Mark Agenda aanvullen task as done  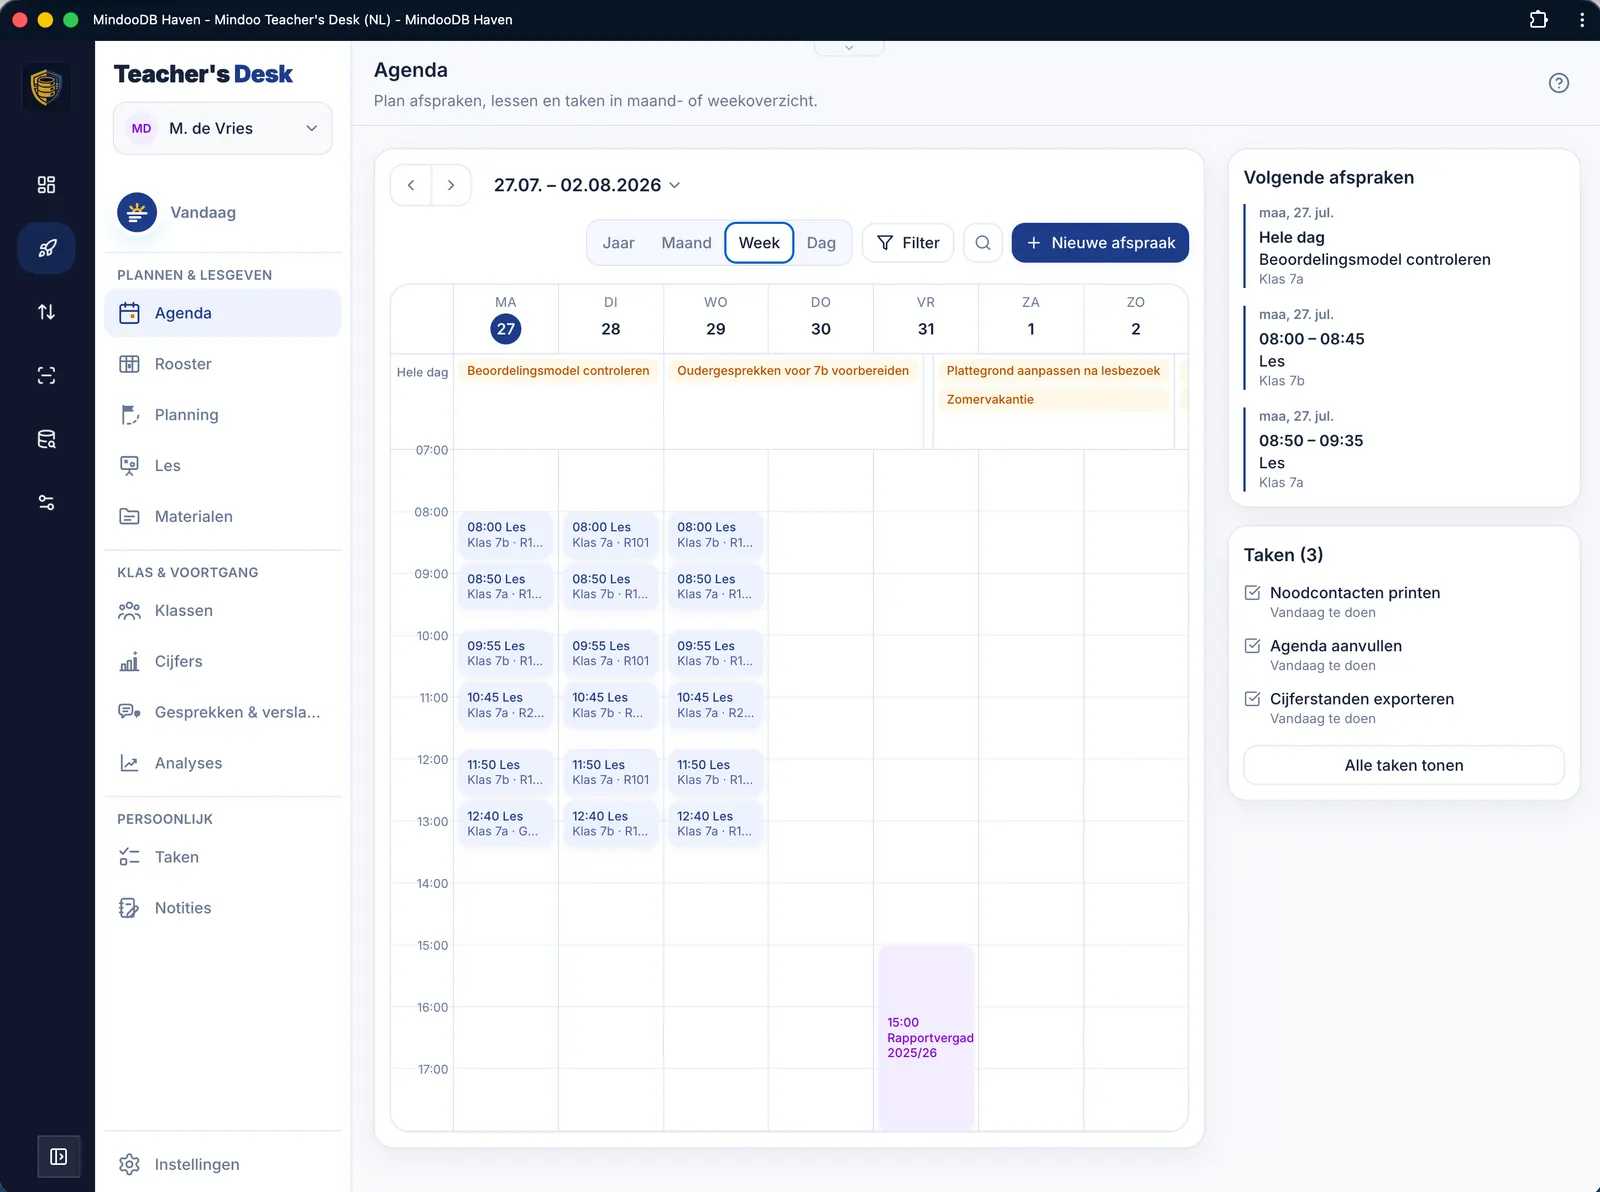click(1252, 646)
